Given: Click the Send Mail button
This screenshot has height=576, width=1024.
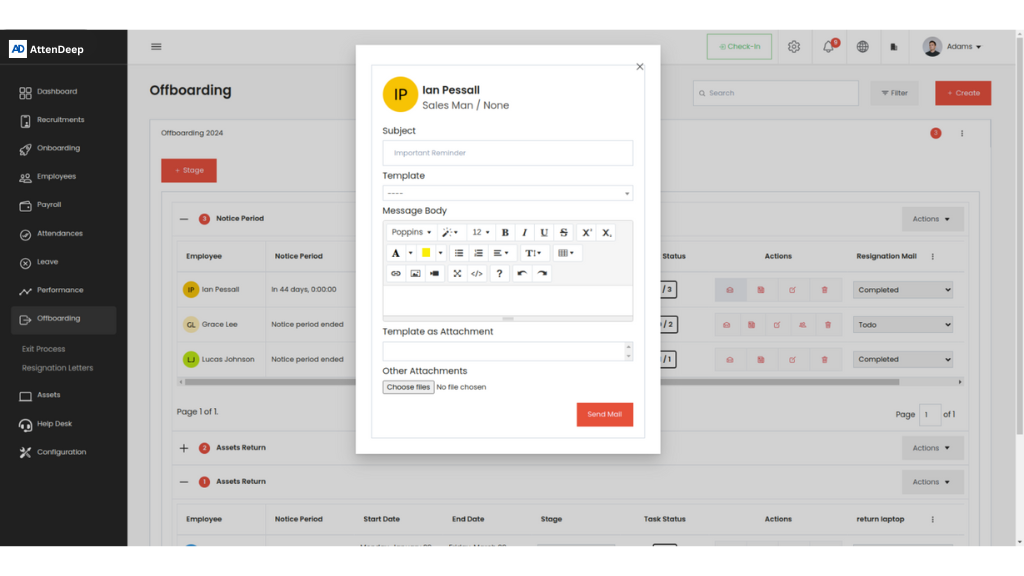Looking at the screenshot, I should click(x=604, y=414).
